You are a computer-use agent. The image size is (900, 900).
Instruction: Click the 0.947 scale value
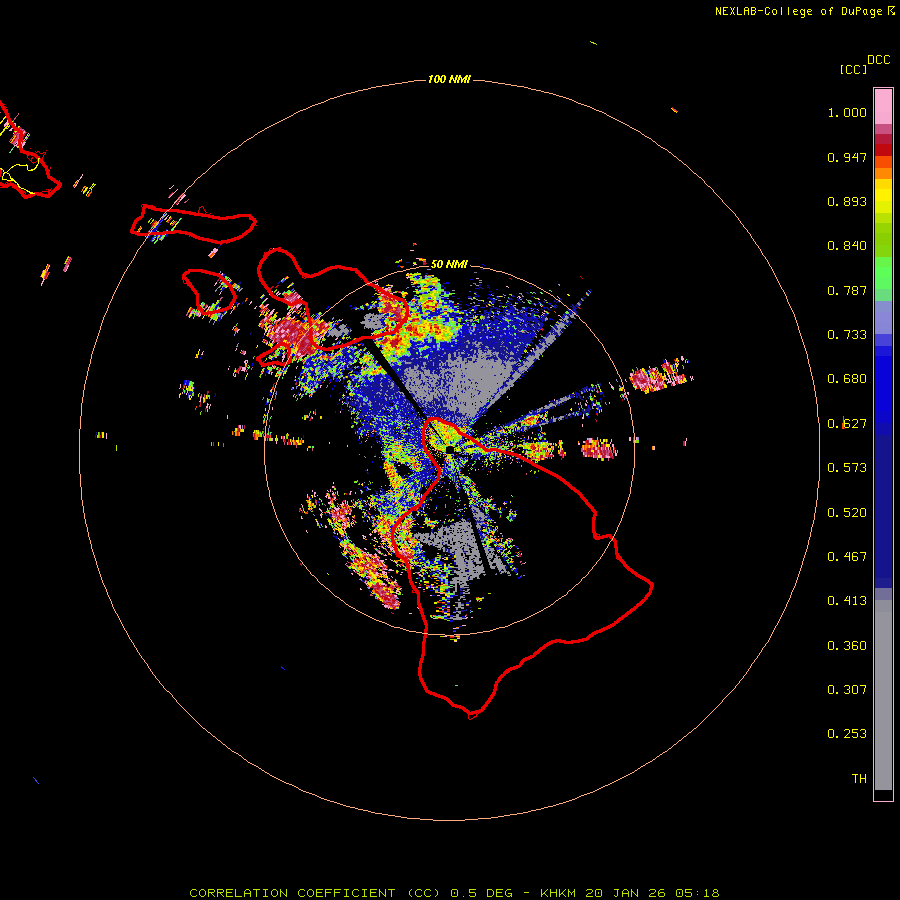click(847, 157)
